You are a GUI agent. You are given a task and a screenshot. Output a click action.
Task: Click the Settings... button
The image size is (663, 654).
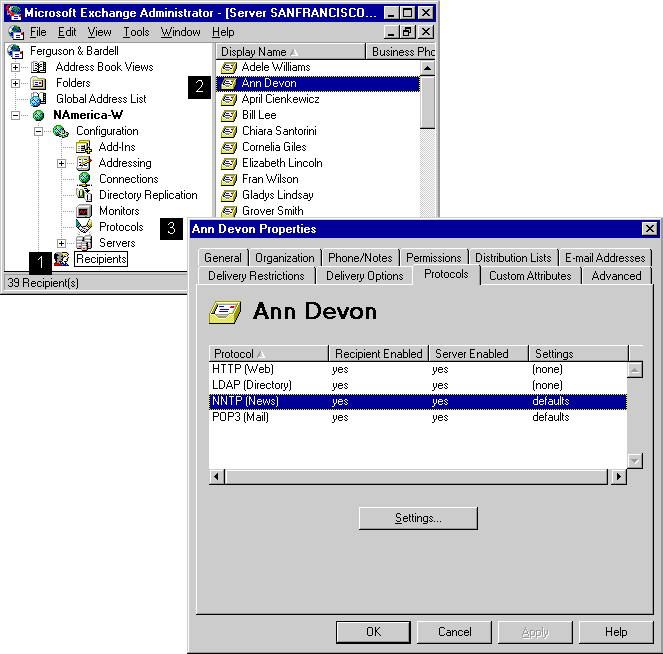tap(418, 518)
